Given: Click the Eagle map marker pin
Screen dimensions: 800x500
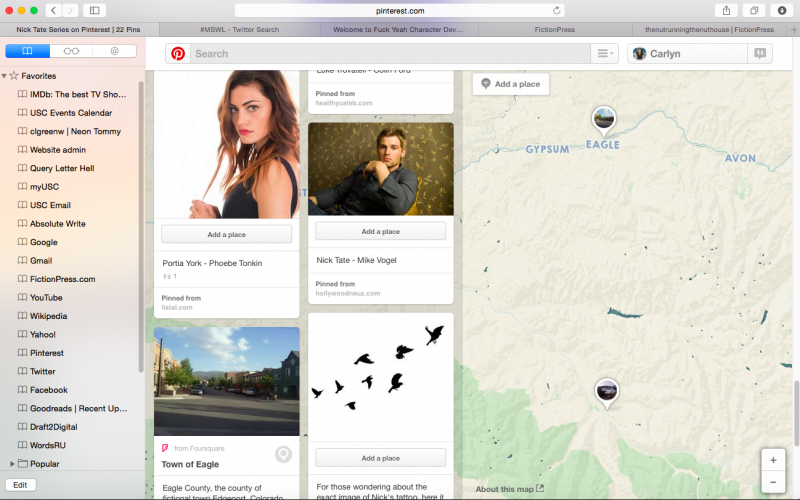Looking at the screenshot, I should pos(604,121).
